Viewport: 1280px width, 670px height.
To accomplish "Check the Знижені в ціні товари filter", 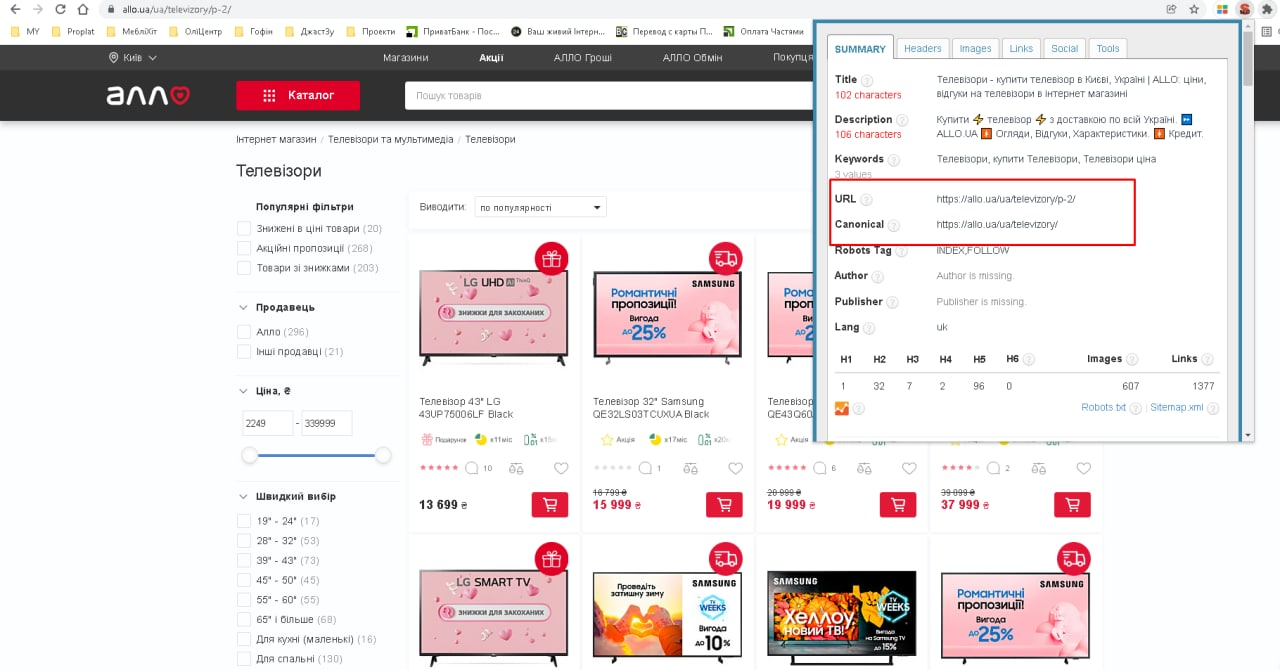I will point(244,229).
